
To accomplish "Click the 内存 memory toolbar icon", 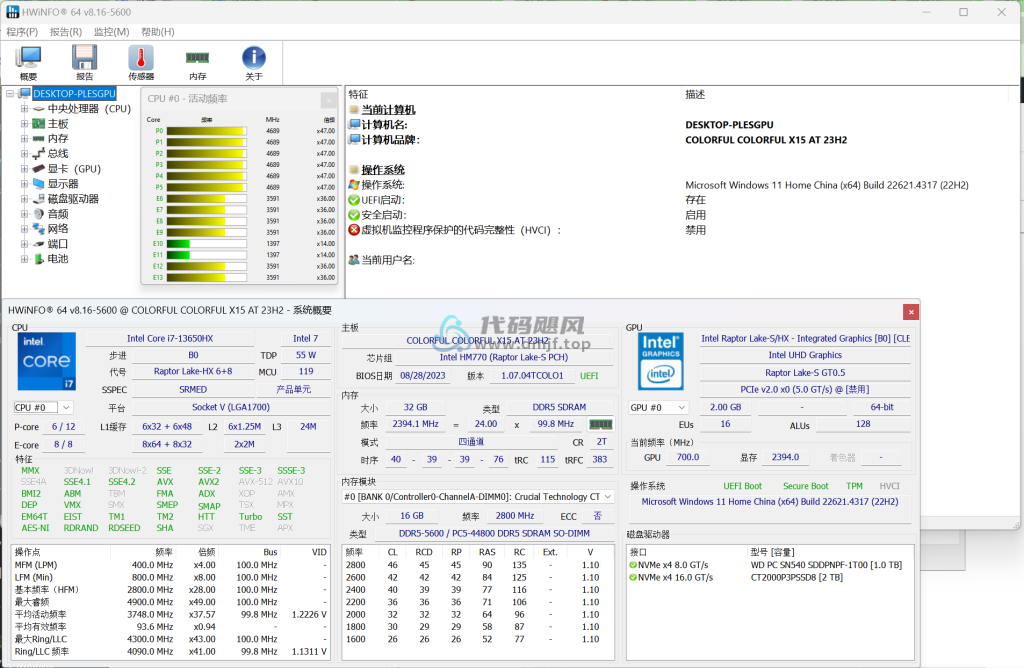I will 197,63.
